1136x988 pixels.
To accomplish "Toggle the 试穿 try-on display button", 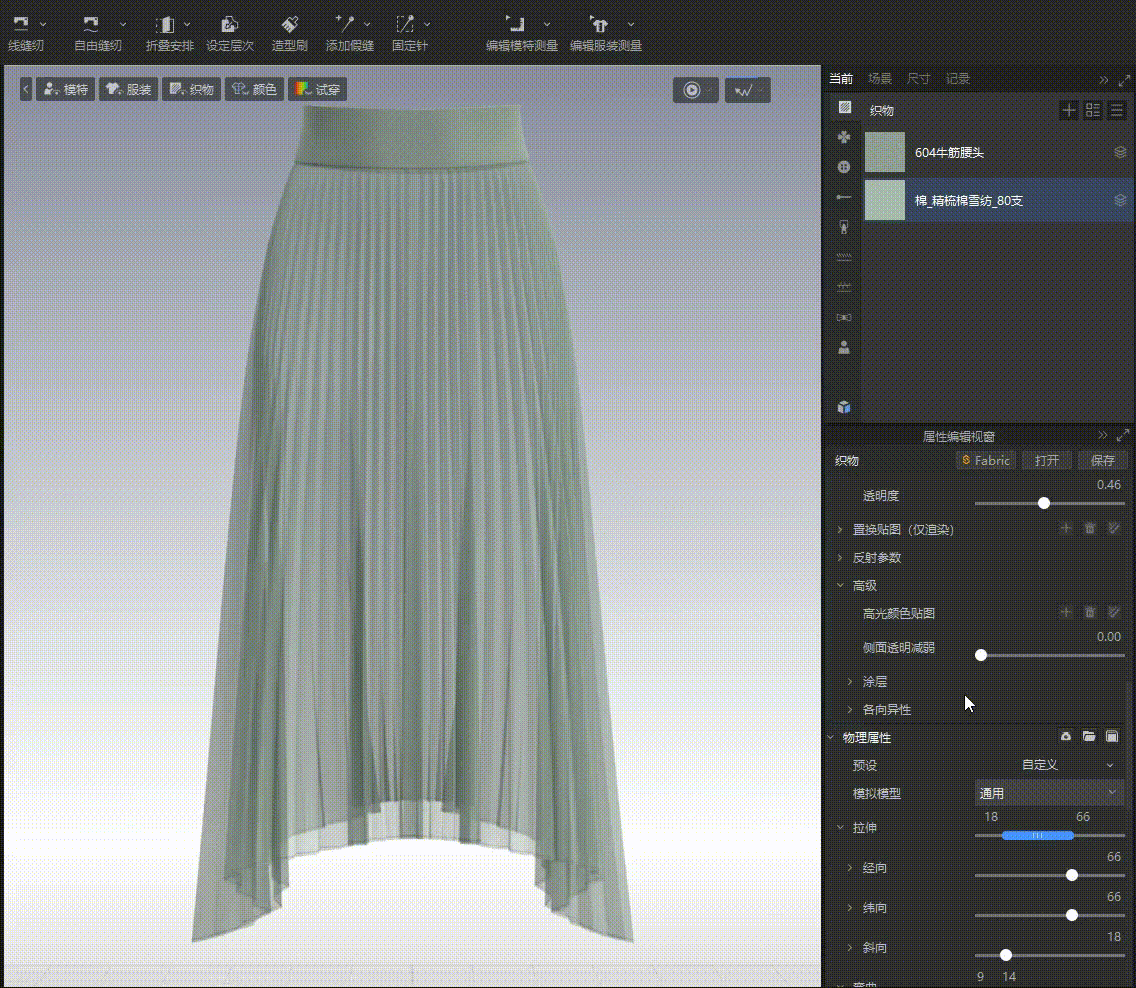I will [317, 90].
